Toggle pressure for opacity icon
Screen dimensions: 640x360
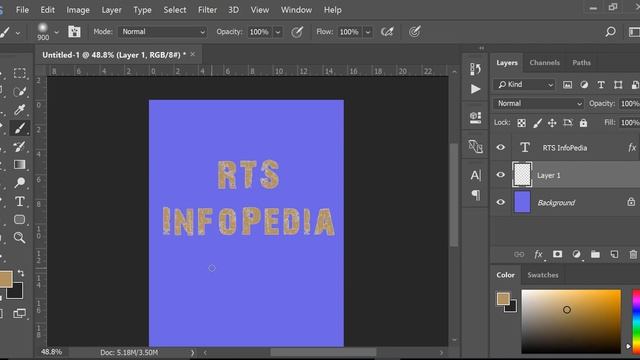[x=297, y=32]
